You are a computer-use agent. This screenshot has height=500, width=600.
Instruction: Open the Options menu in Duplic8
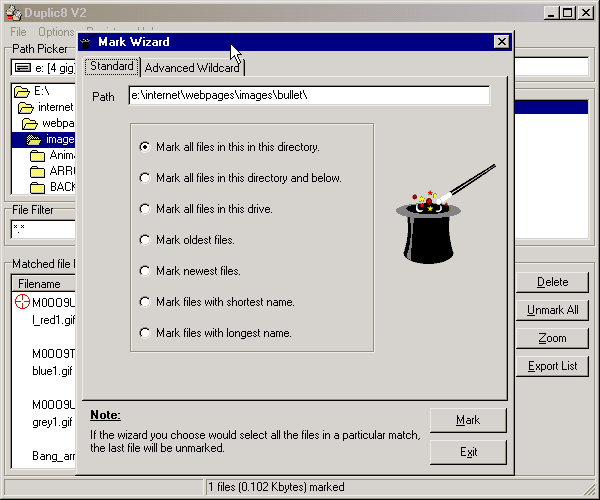point(56,32)
